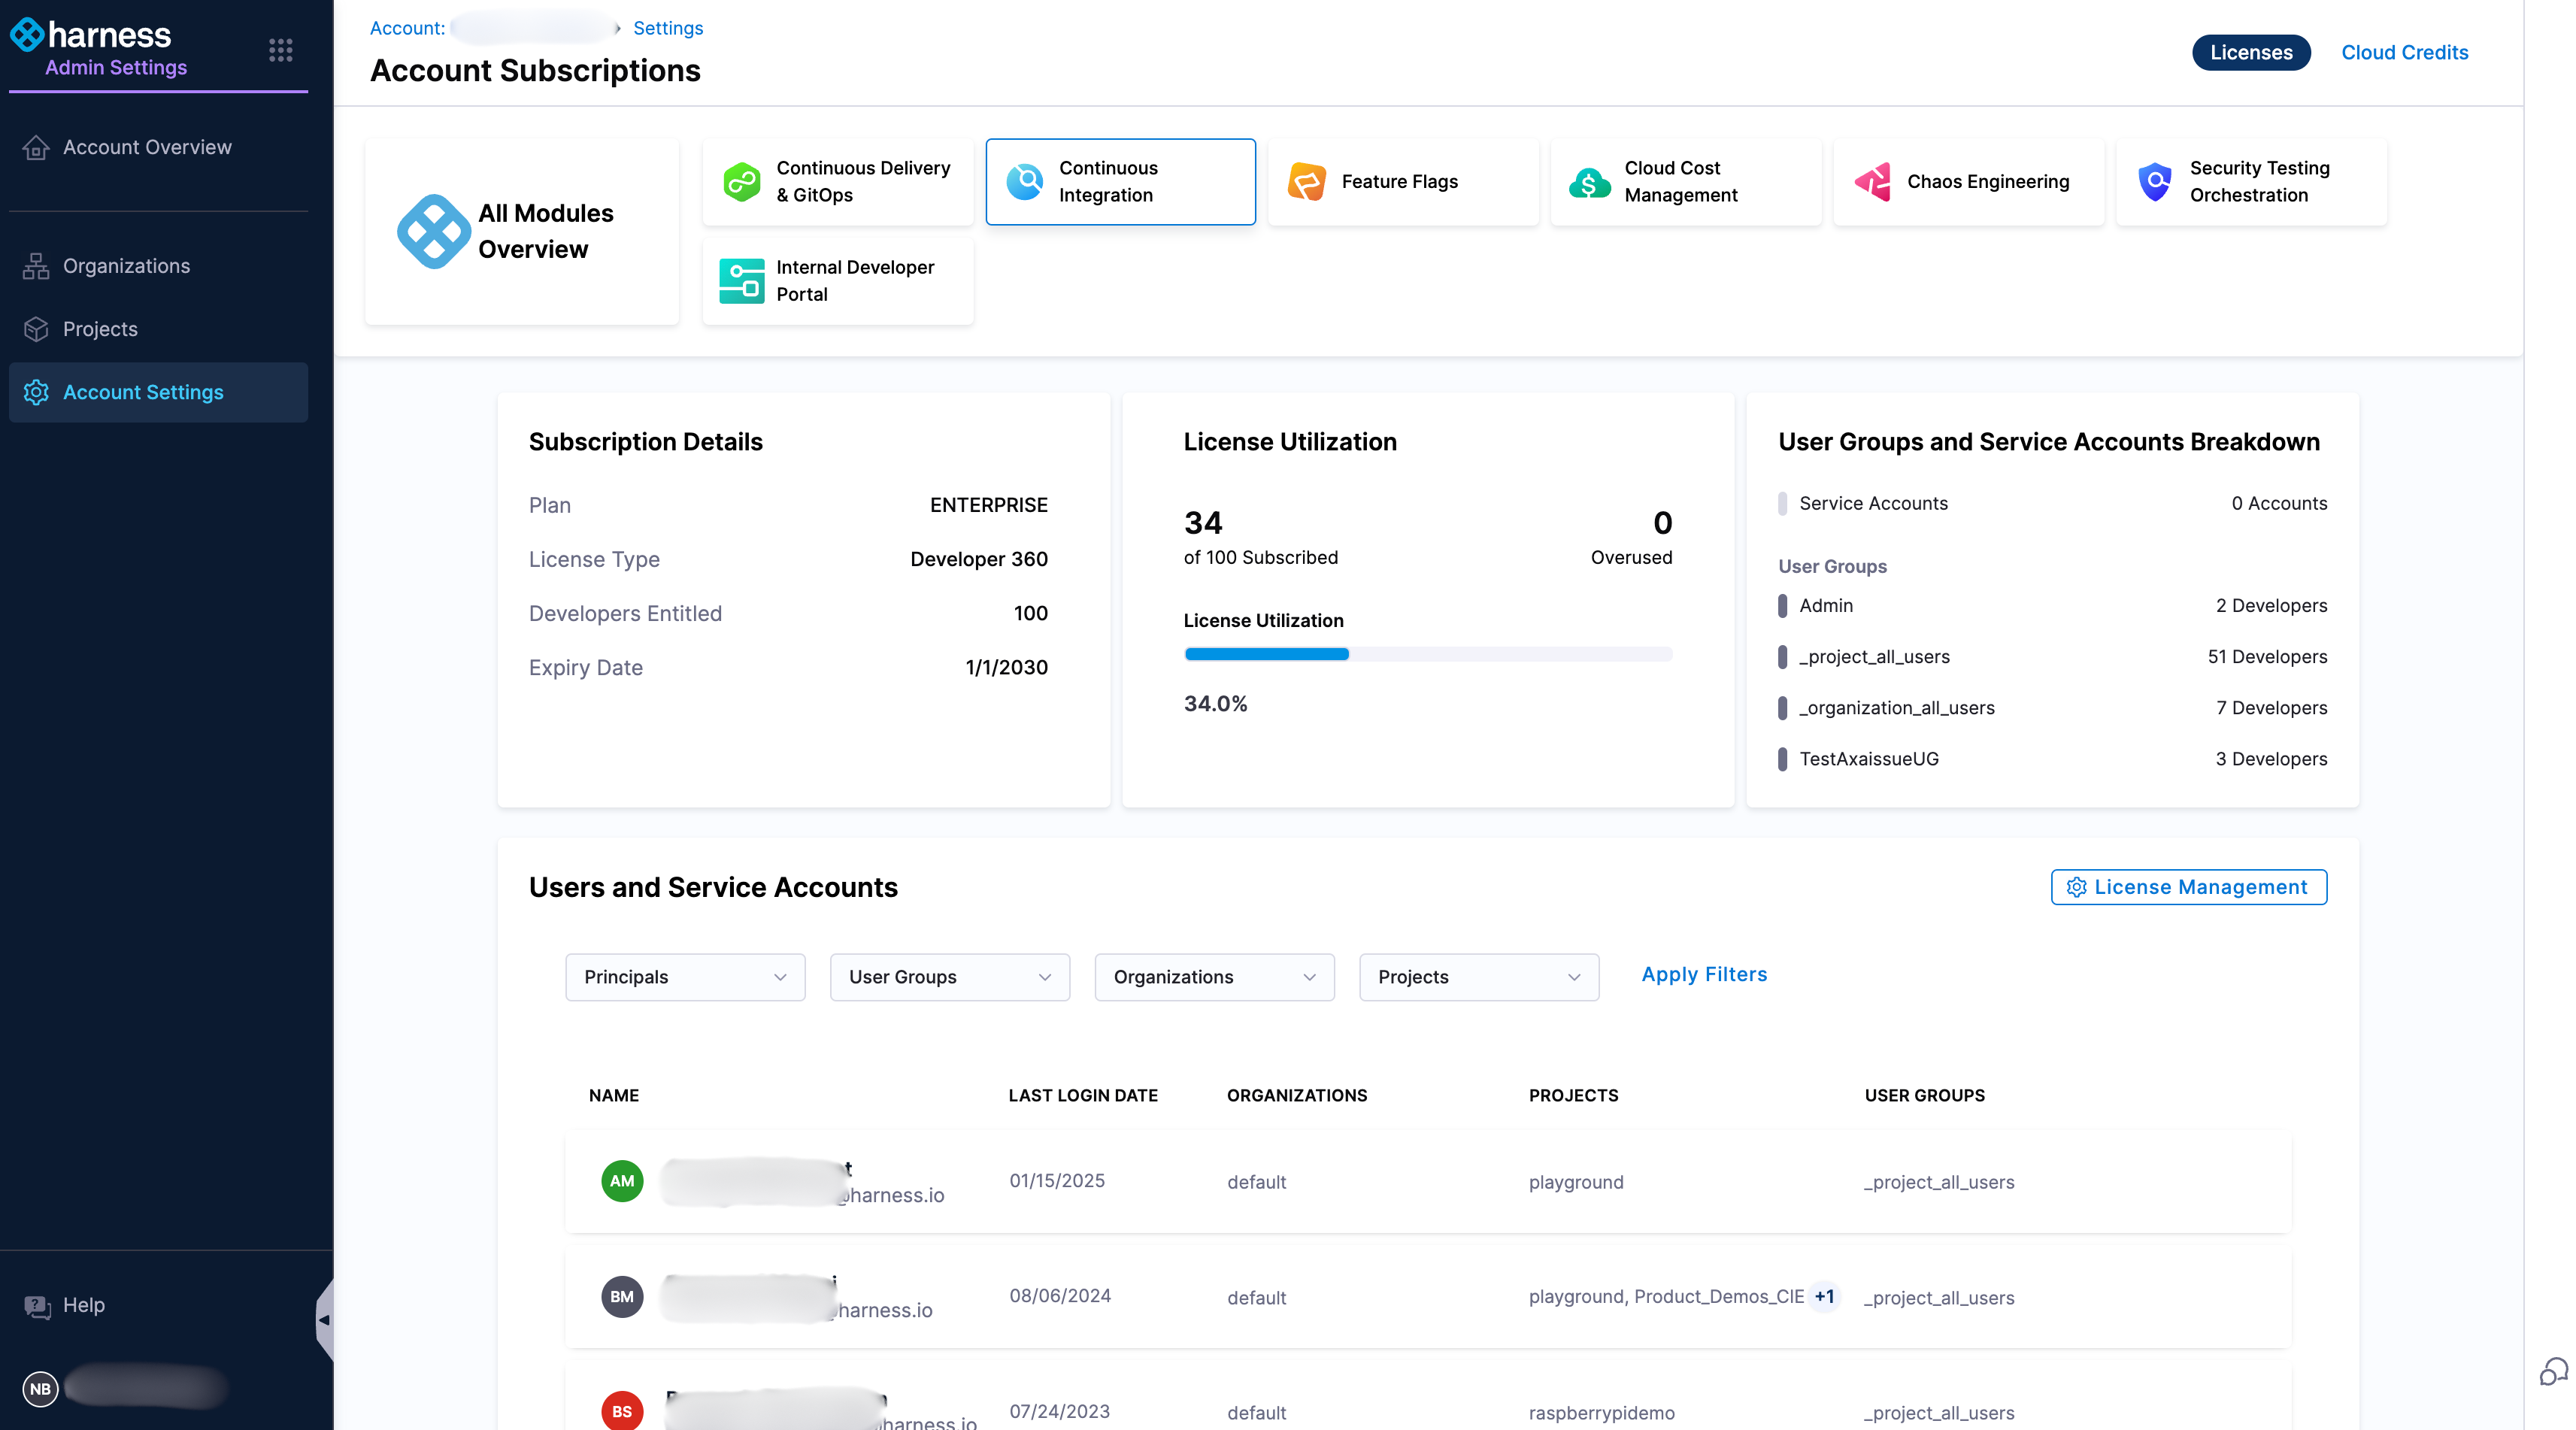Expand the Principals dropdown
The height and width of the screenshot is (1430, 2576).
click(x=685, y=977)
